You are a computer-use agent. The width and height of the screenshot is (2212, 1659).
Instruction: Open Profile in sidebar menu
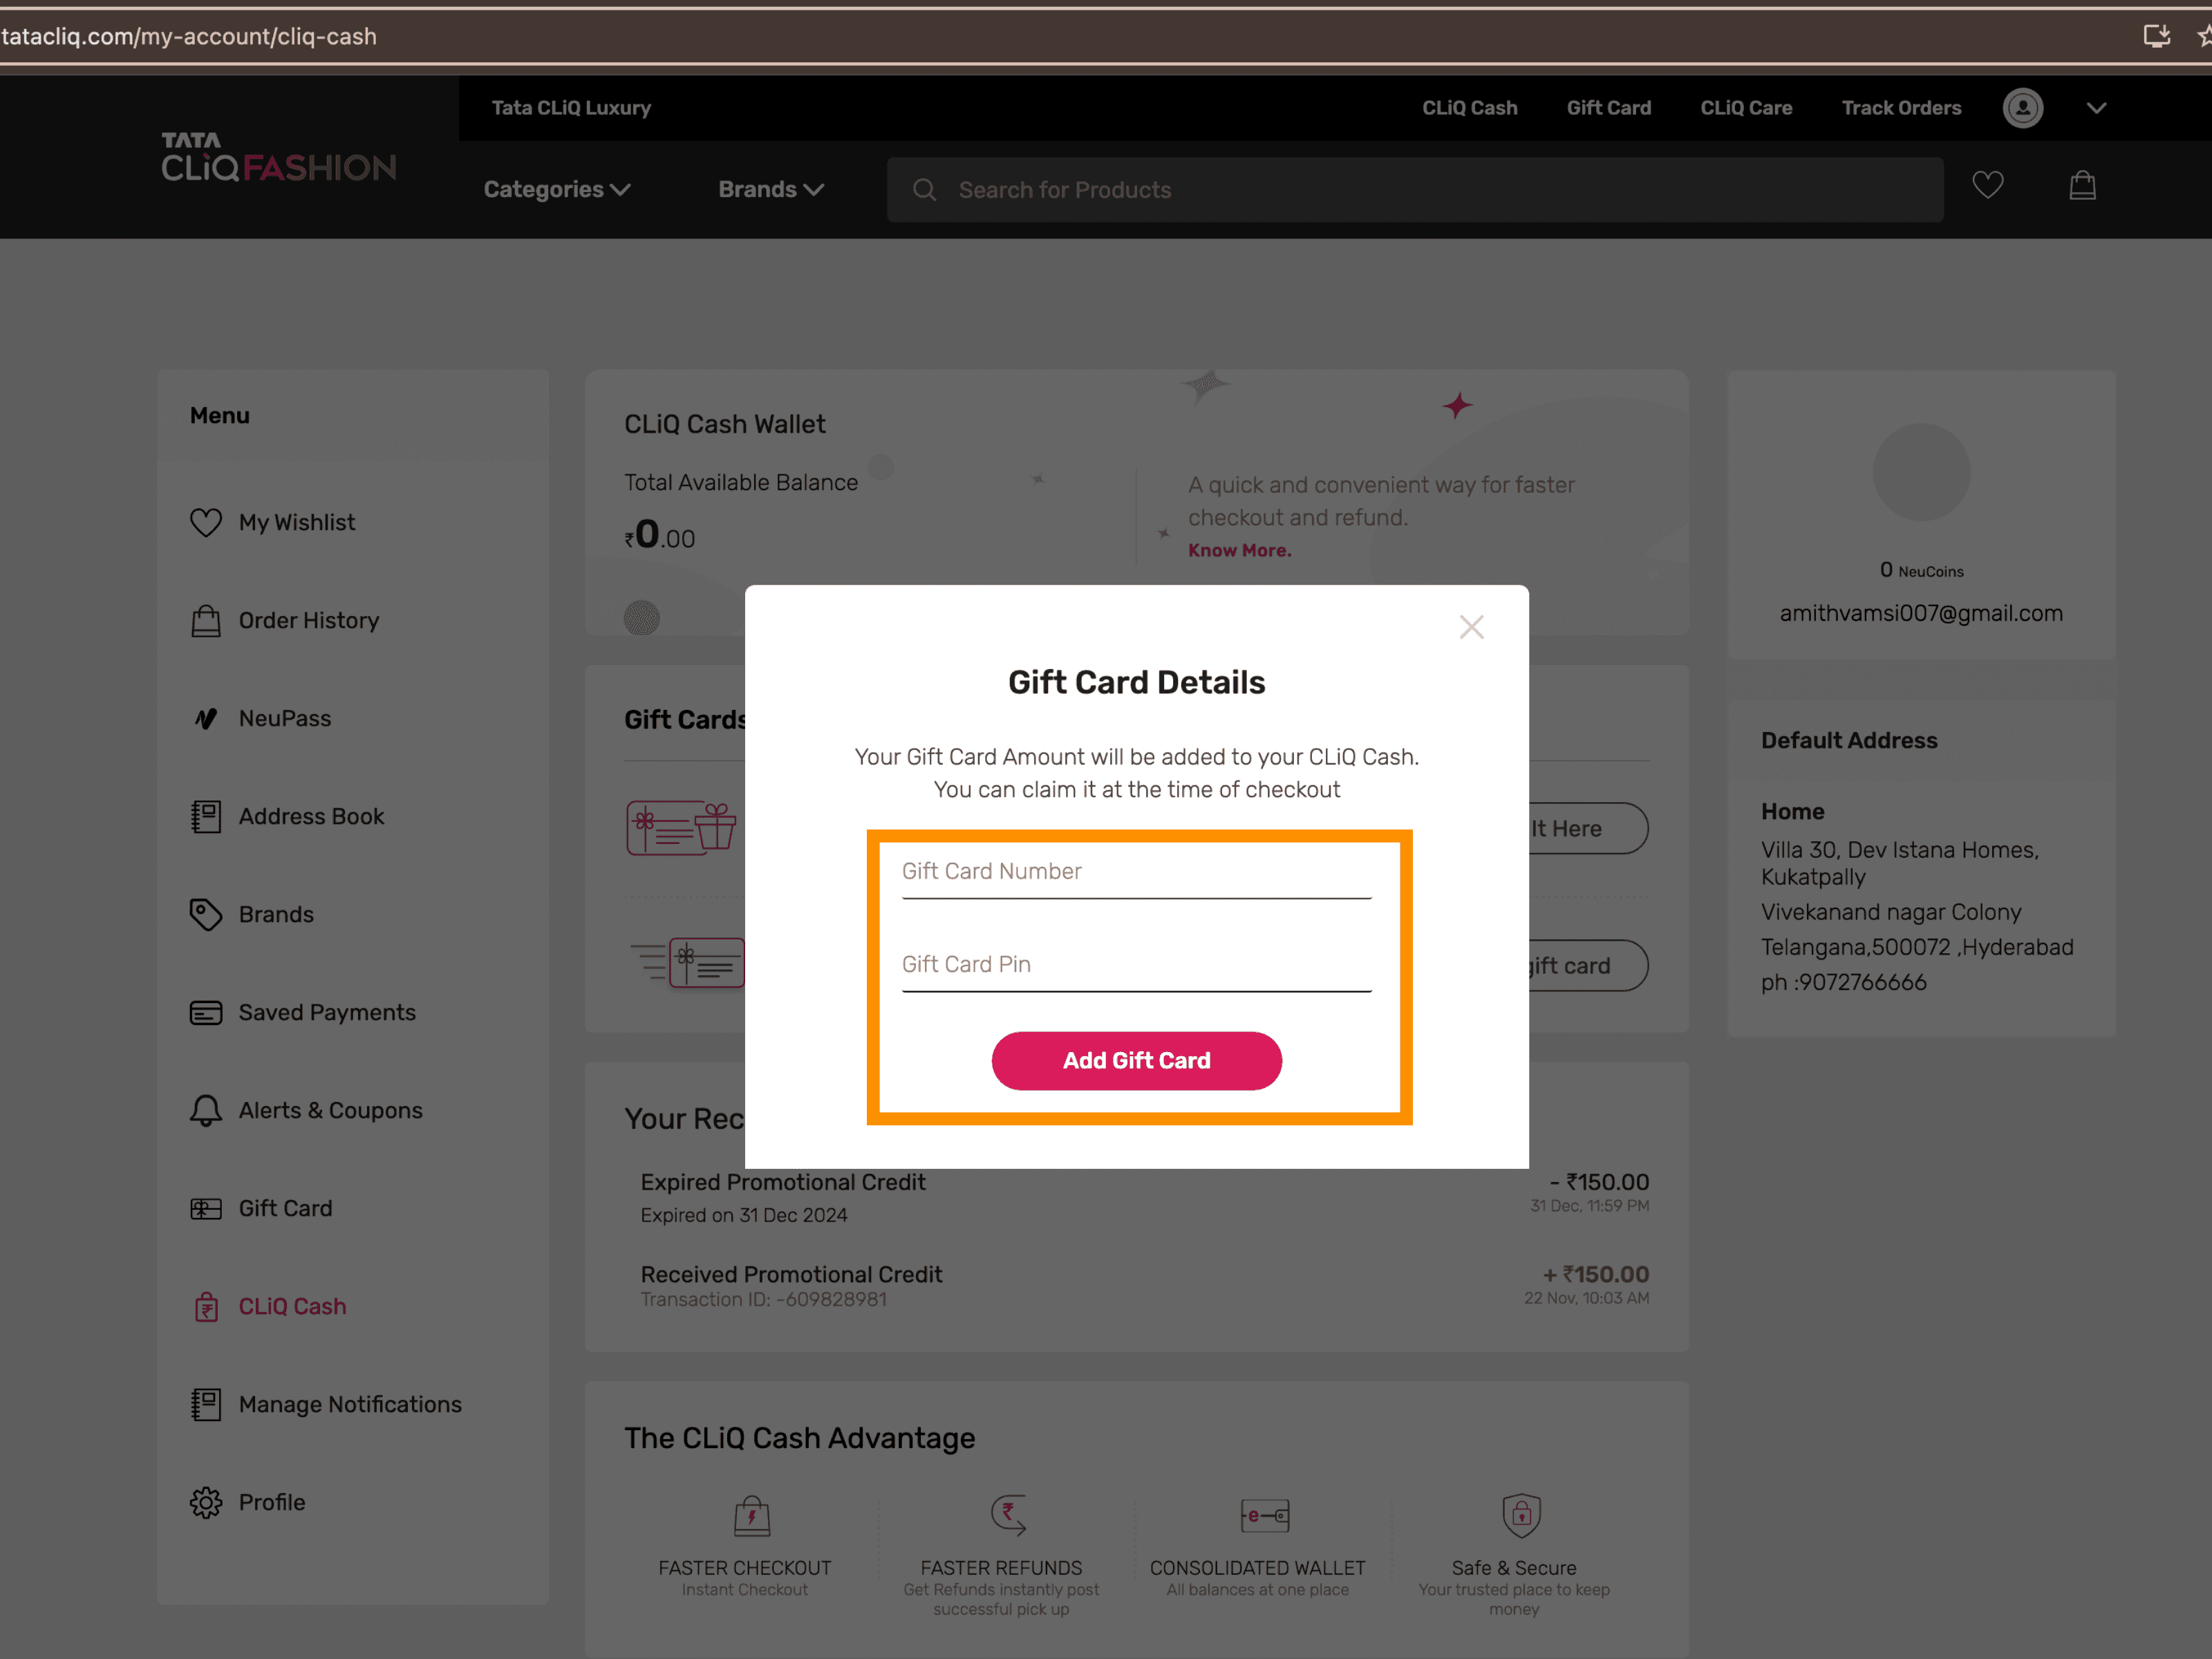[x=272, y=1502]
